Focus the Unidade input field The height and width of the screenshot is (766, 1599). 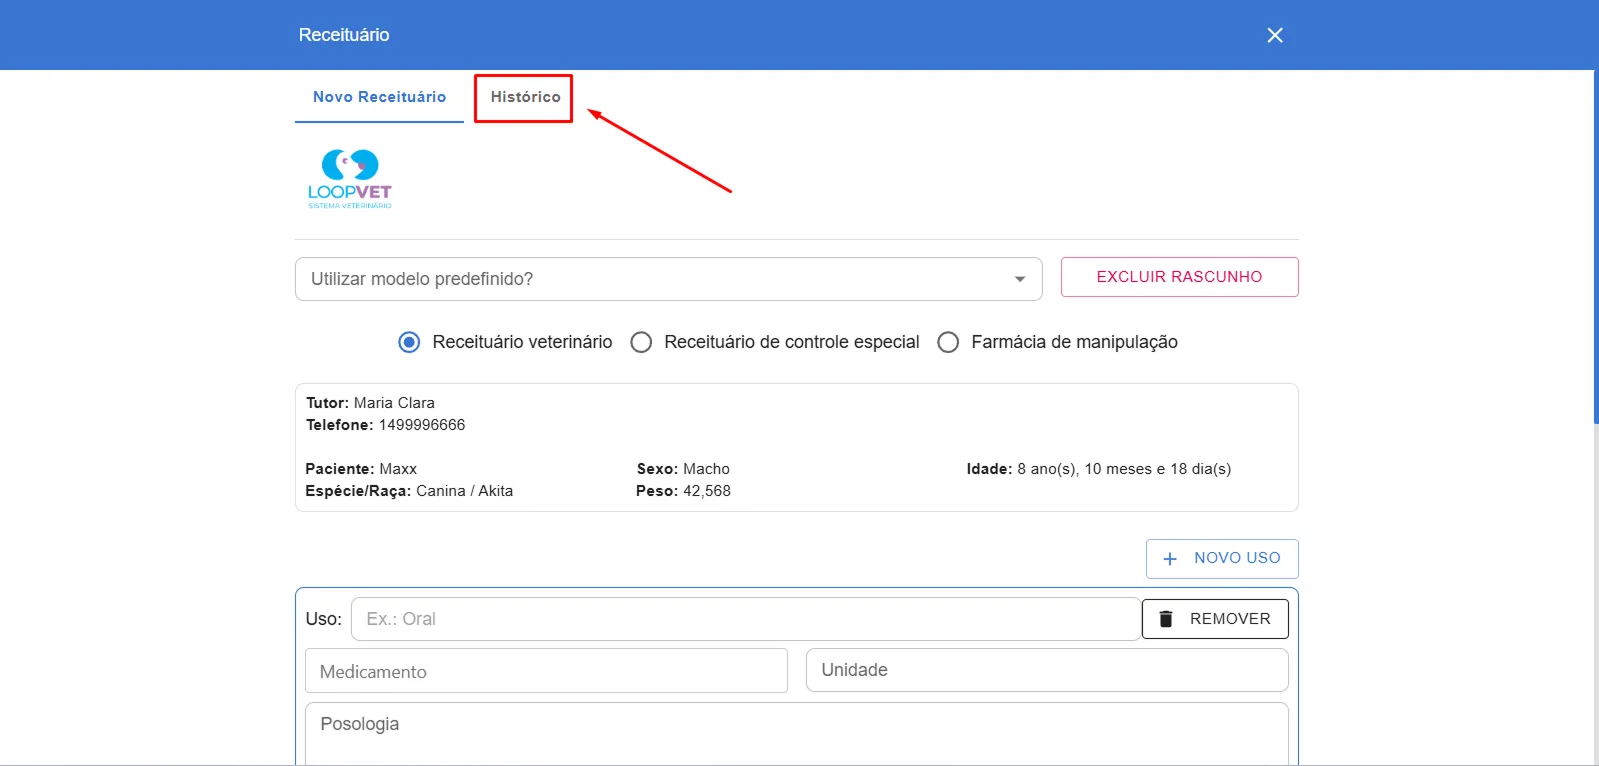coord(1047,670)
